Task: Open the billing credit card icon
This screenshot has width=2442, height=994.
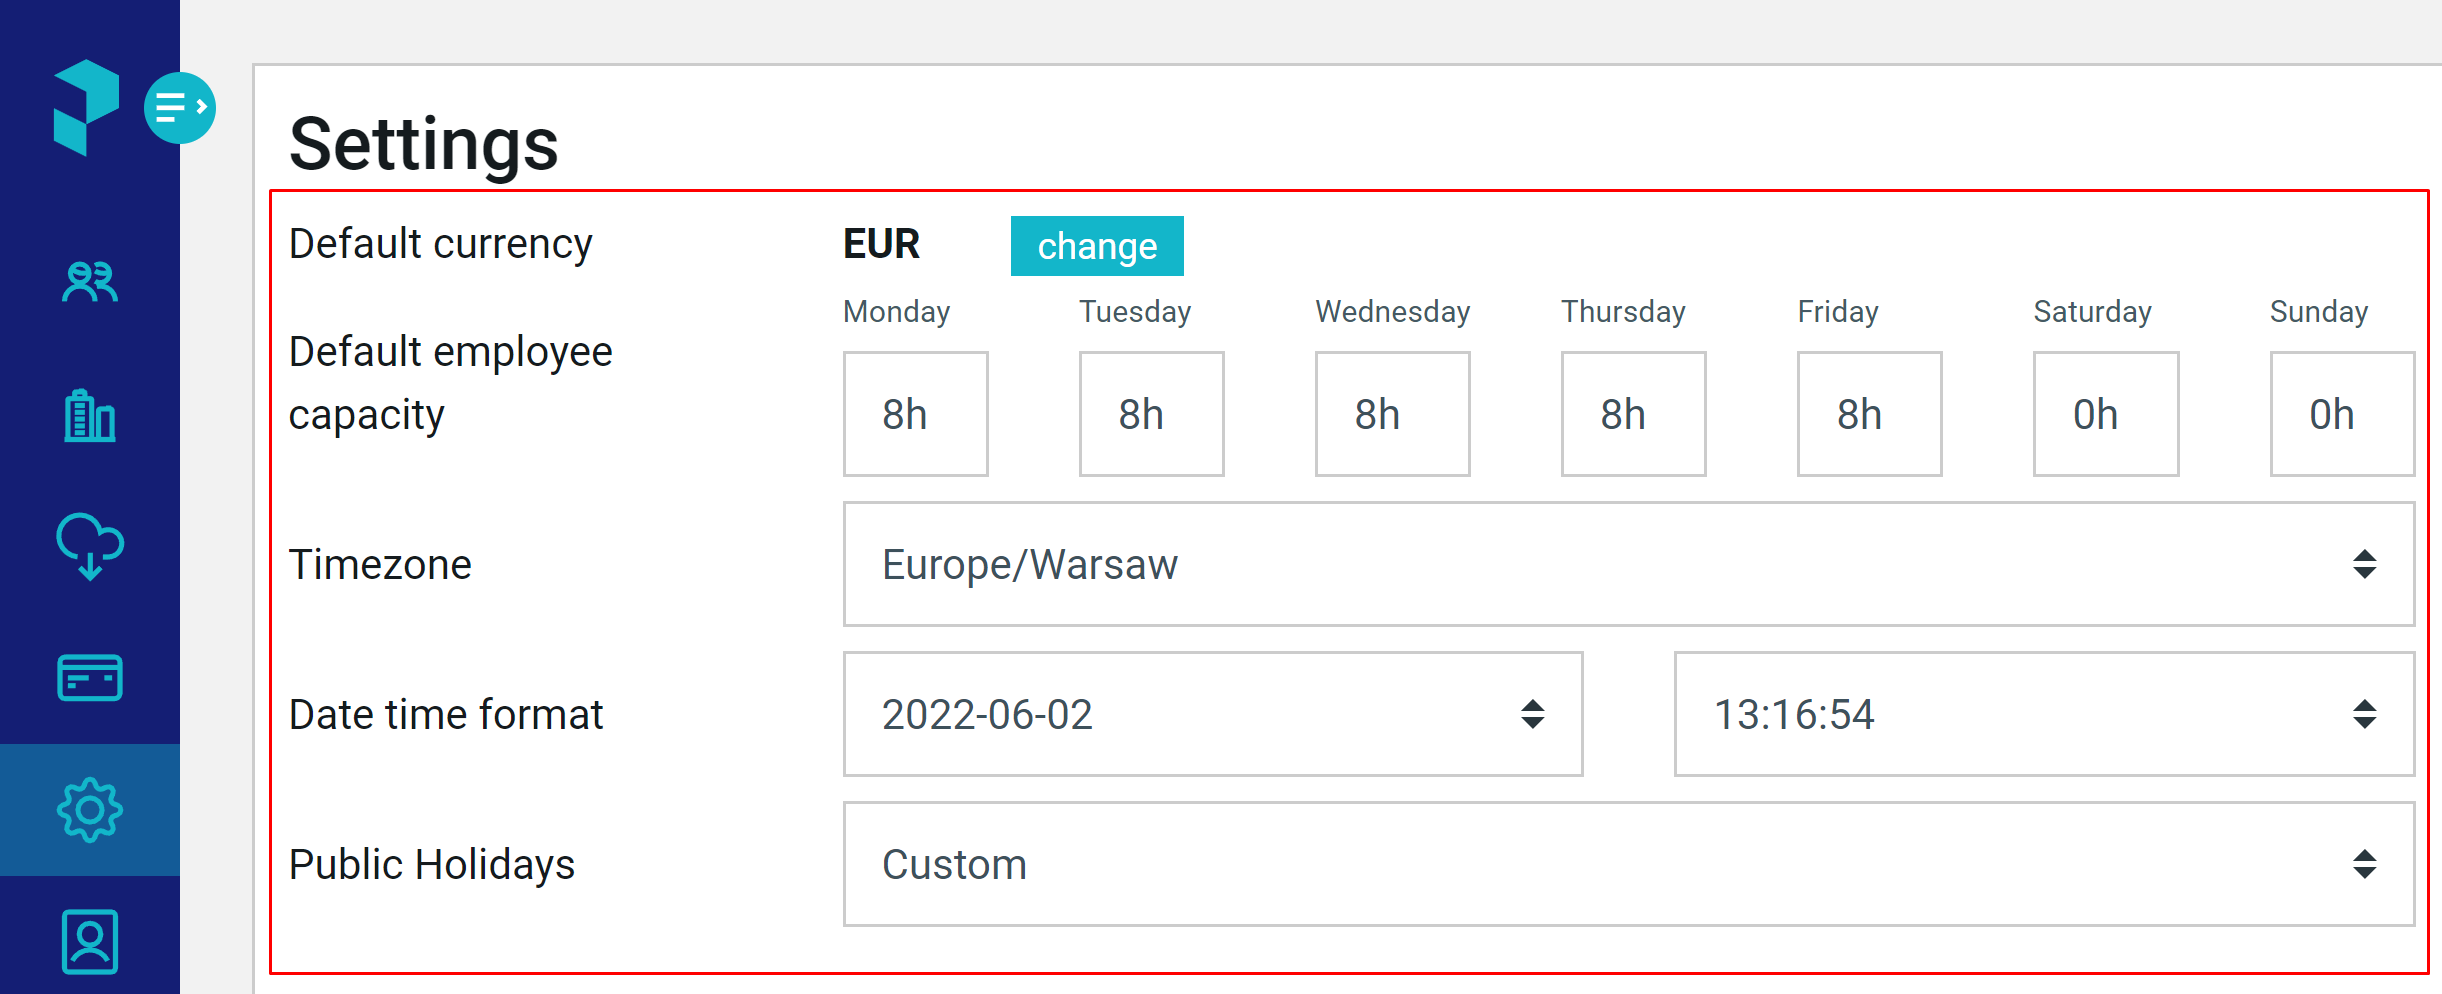Action: click(90, 678)
